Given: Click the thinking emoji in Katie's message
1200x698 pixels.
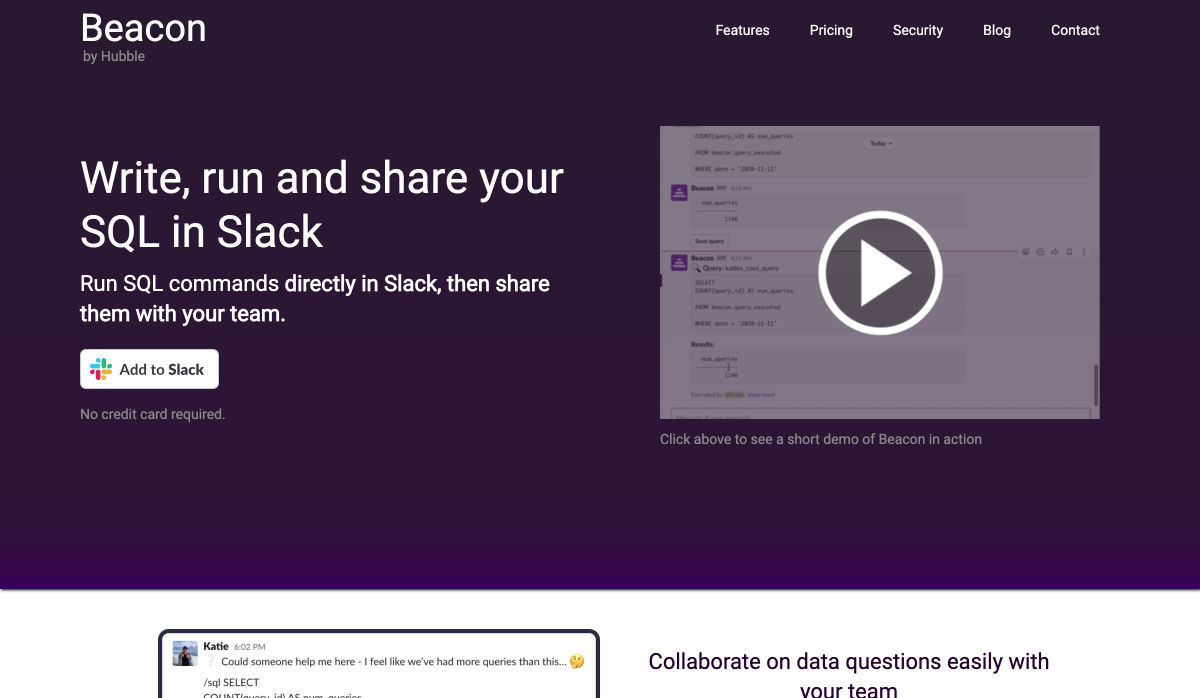Looking at the screenshot, I should 576,661.
